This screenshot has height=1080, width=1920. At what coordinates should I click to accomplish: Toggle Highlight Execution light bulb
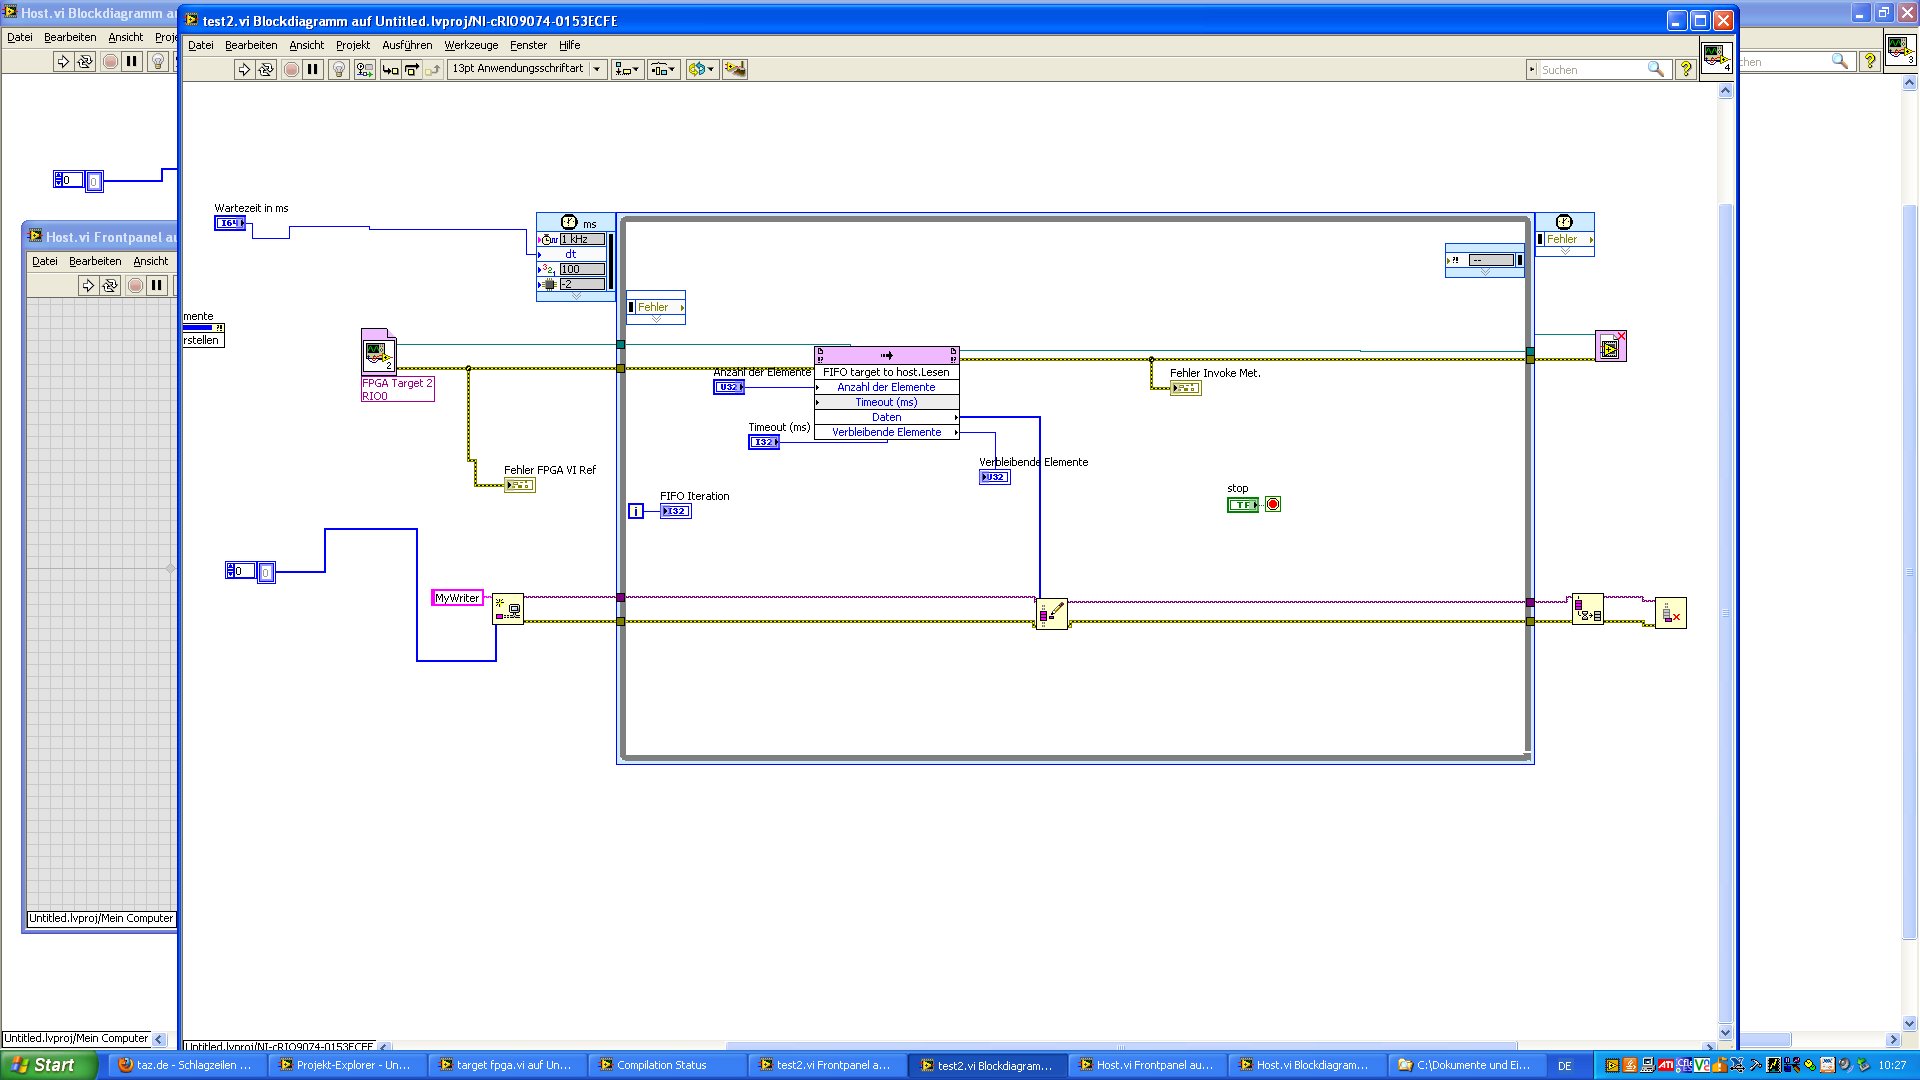click(x=338, y=69)
